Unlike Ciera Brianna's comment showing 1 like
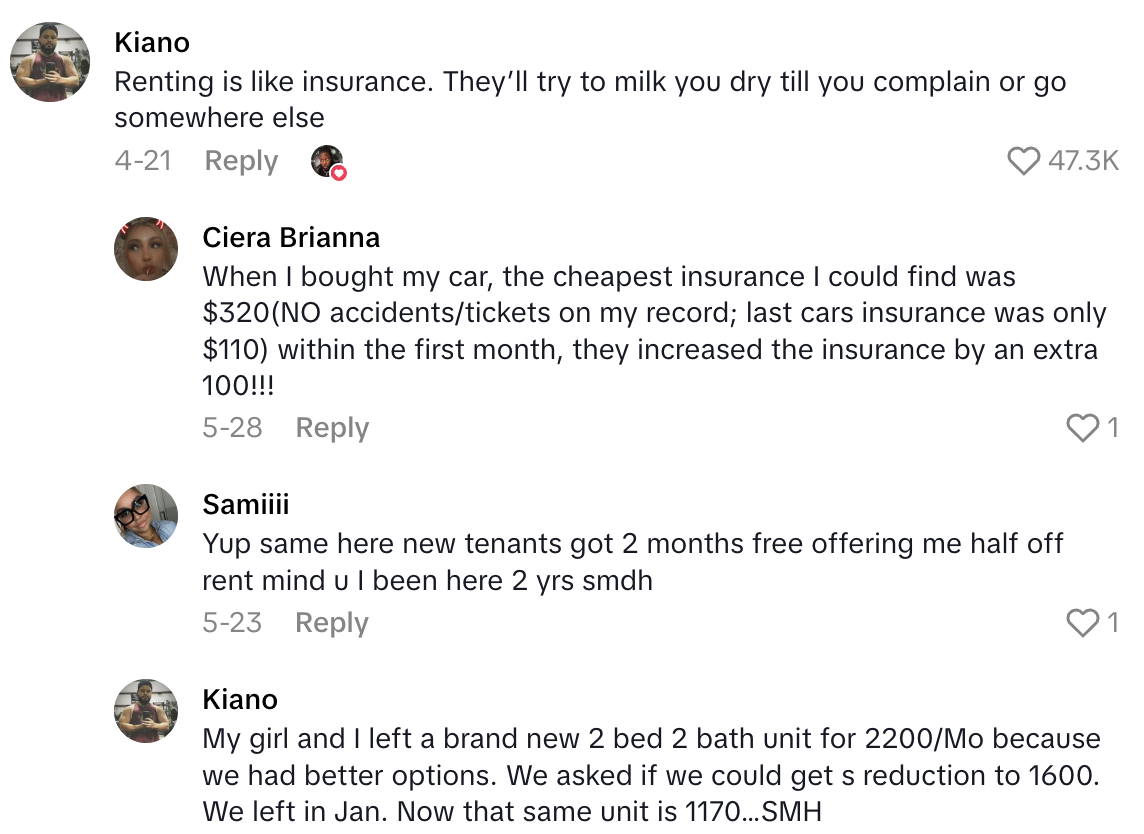Screen dimensions: 1144x834 pos(1083,428)
